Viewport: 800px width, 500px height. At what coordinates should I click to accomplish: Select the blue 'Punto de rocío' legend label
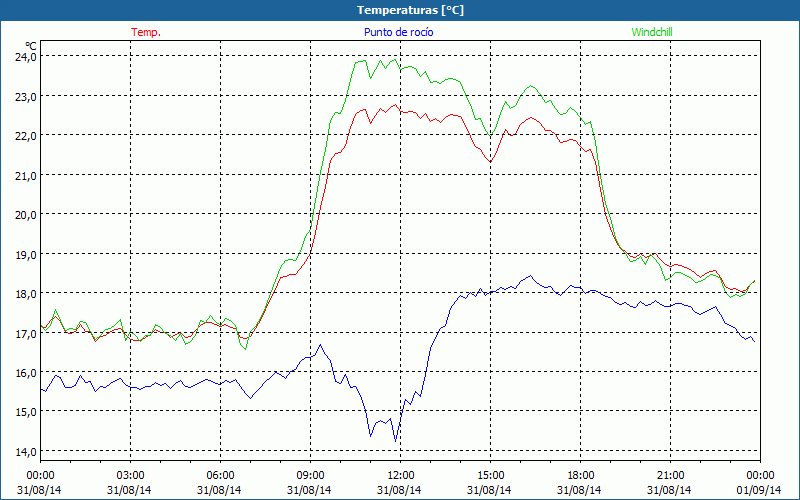click(x=398, y=32)
